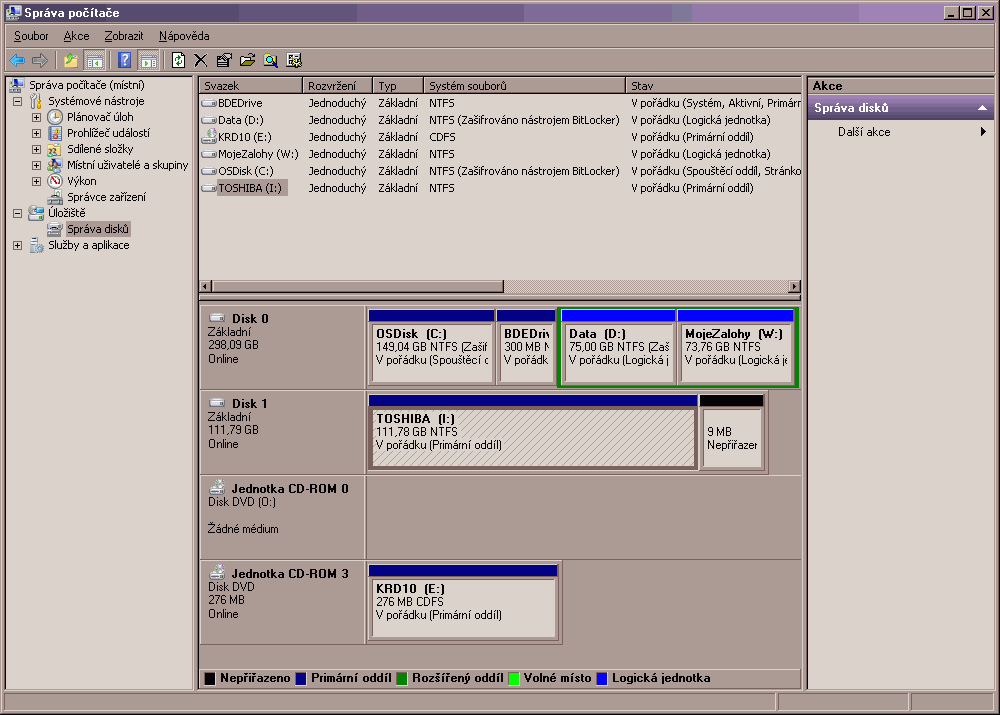Click the open folder toolbar icon
1000x715 pixels.
[247, 60]
